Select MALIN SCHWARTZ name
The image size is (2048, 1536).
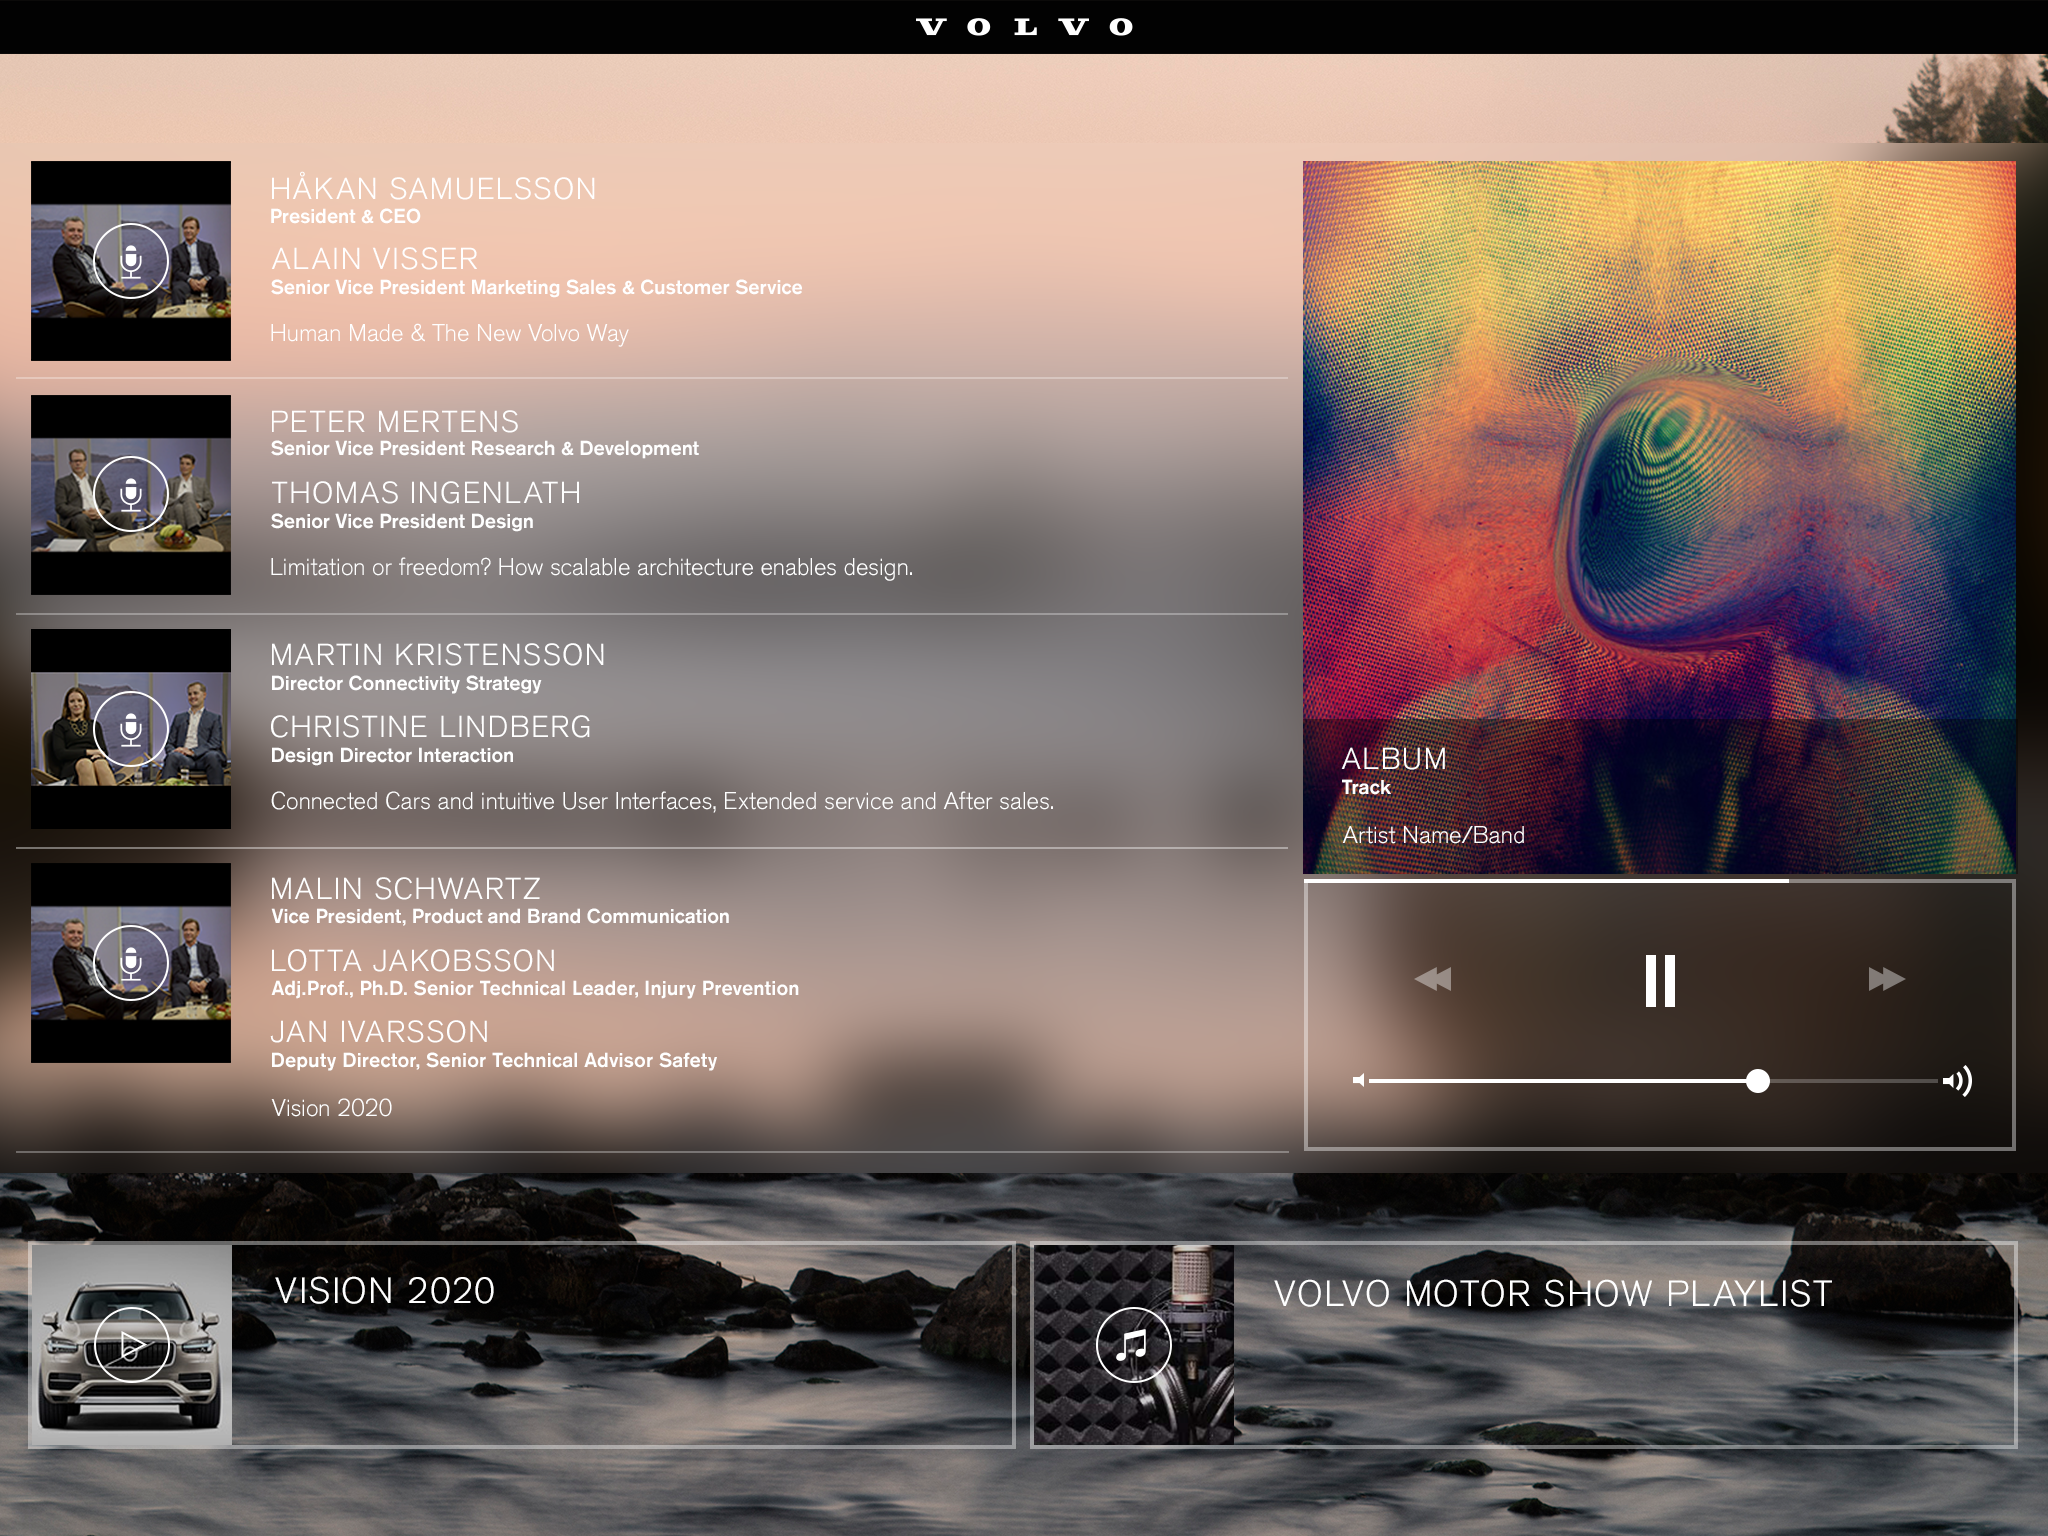click(405, 889)
